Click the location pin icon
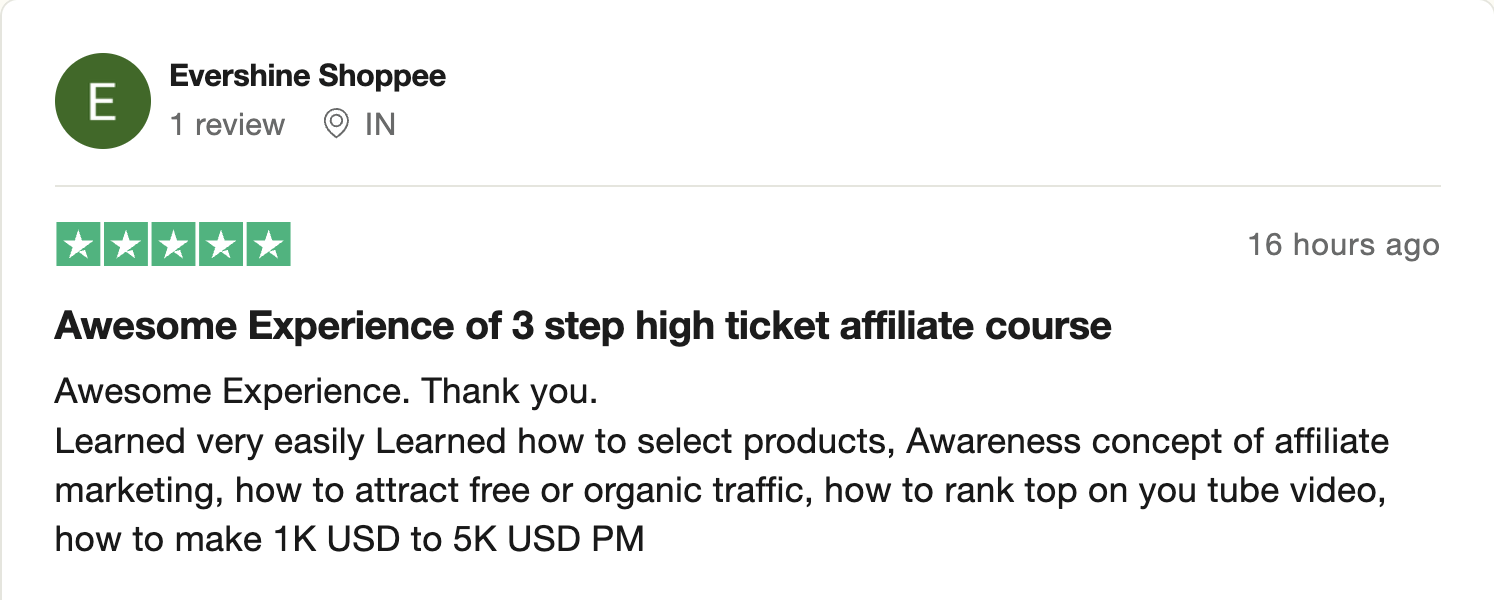The image size is (1494, 600). [x=337, y=124]
